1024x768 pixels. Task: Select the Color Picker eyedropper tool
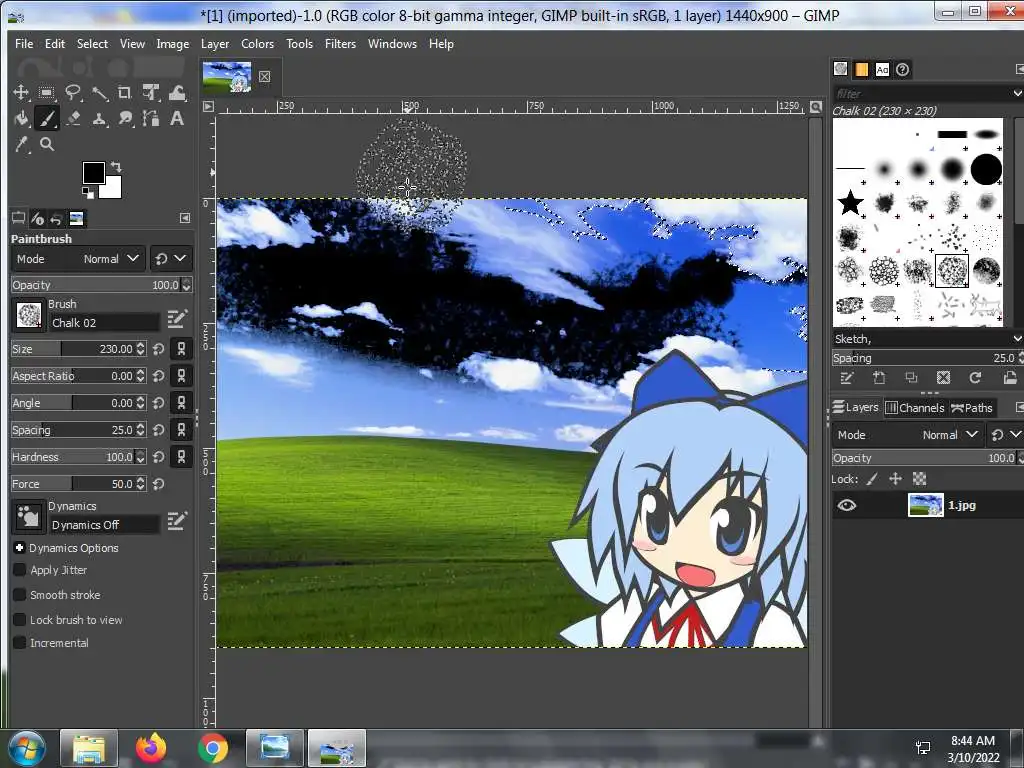tap(21, 144)
